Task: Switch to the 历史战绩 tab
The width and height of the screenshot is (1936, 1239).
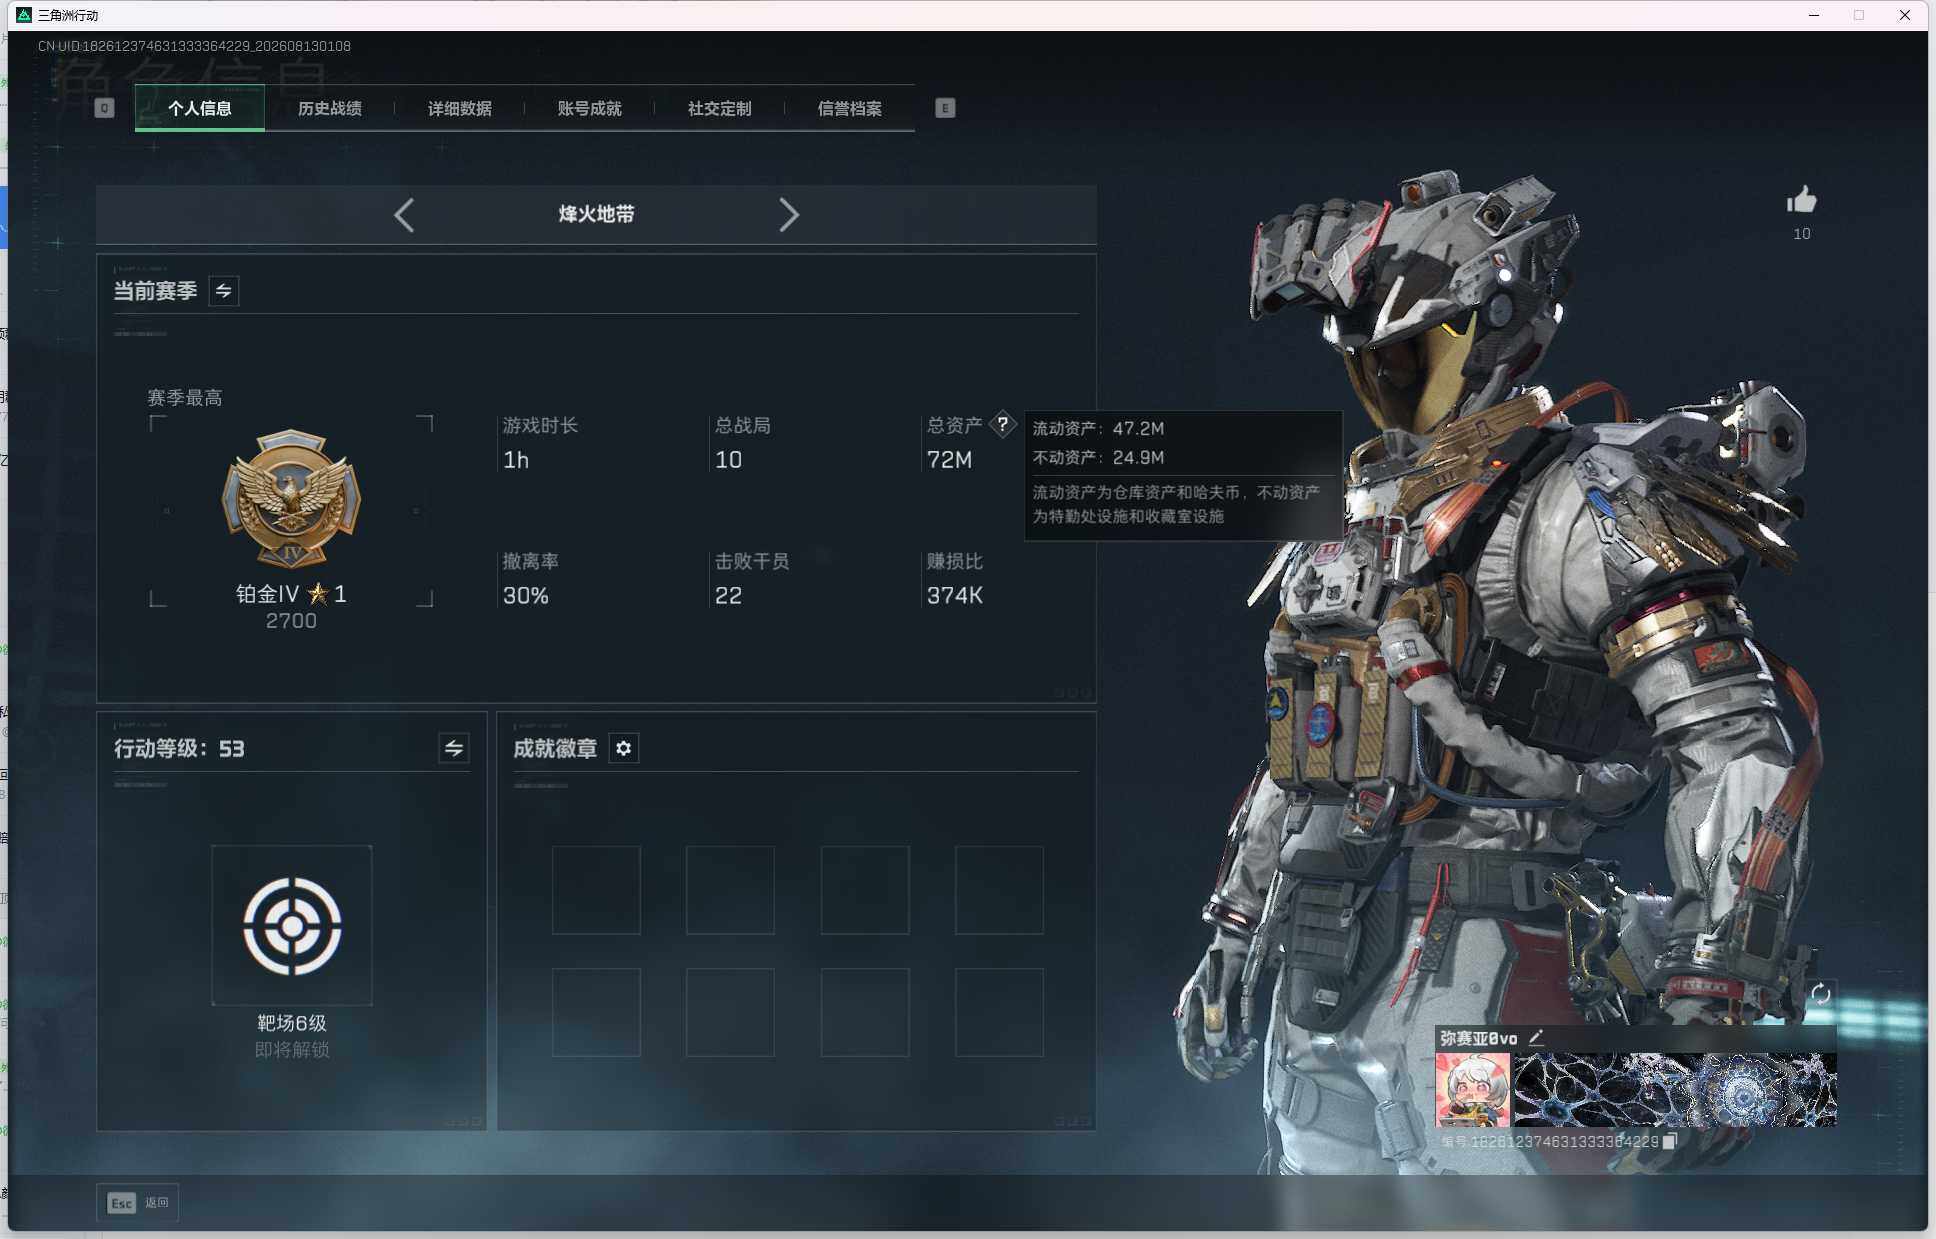Action: (x=329, y=108)
